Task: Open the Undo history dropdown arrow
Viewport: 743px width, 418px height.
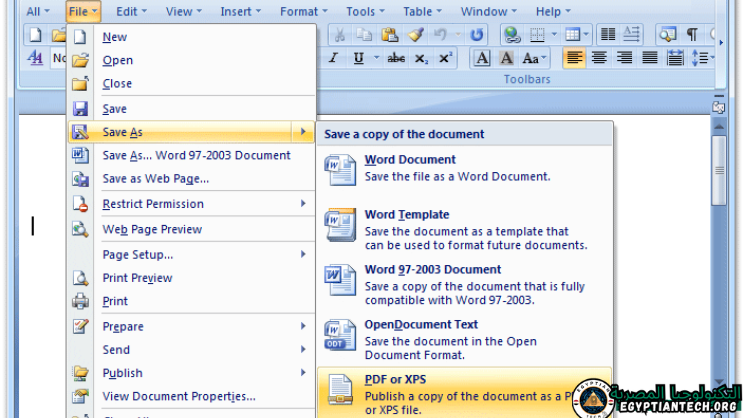Action: 458,35
